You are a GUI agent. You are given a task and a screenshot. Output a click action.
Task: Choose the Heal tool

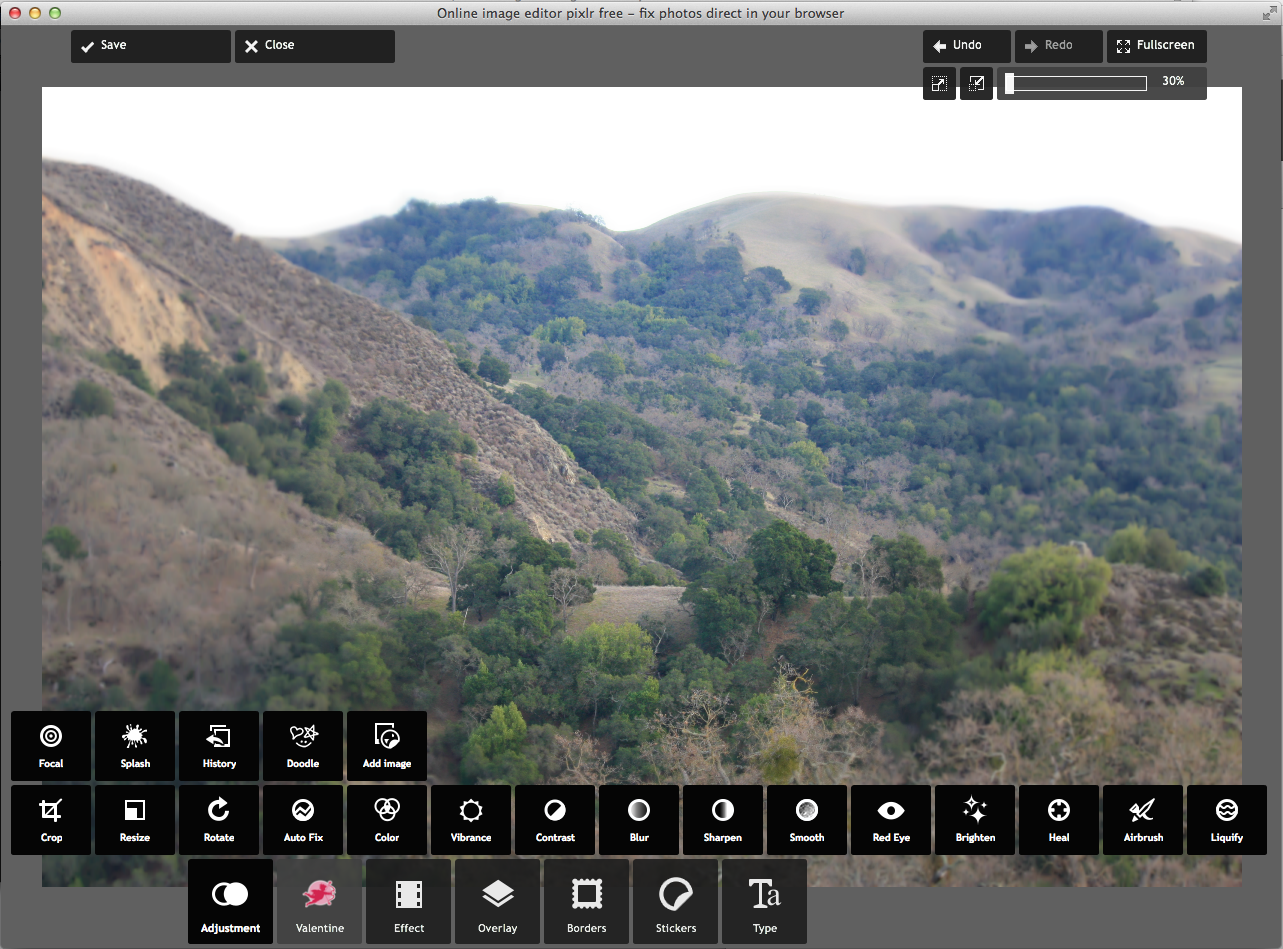pyautogui.click(x=1059, y=820)
